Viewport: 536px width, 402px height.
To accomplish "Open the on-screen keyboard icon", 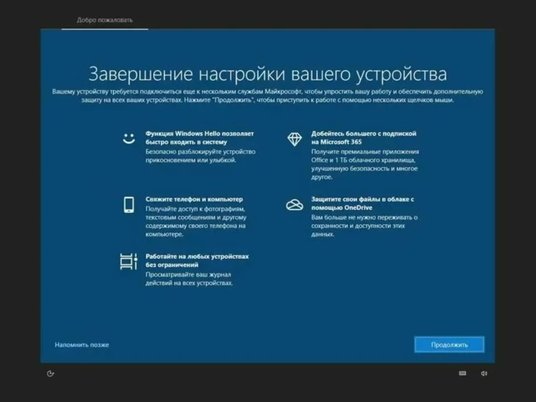I will pyautogui.click(x=462, y=373).
